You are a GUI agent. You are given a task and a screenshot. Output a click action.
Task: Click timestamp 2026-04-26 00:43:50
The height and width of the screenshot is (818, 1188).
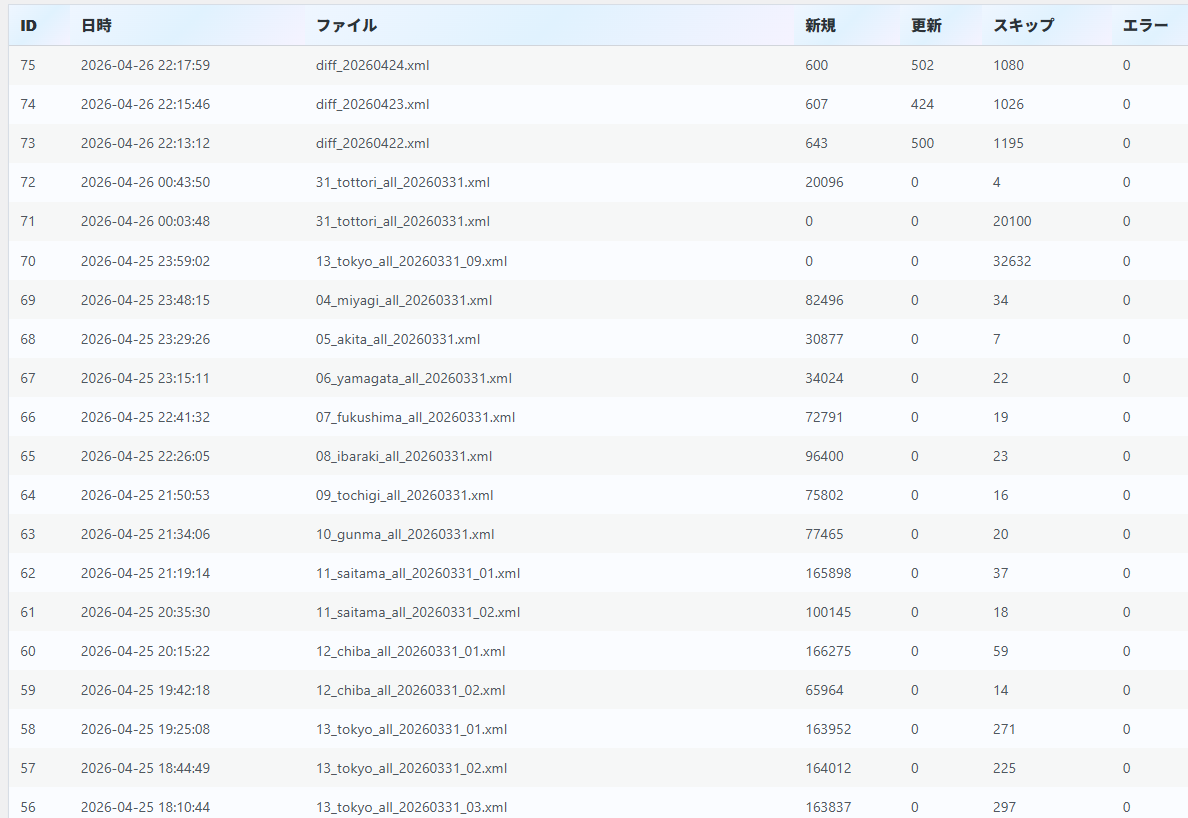[x=145, y=183]
